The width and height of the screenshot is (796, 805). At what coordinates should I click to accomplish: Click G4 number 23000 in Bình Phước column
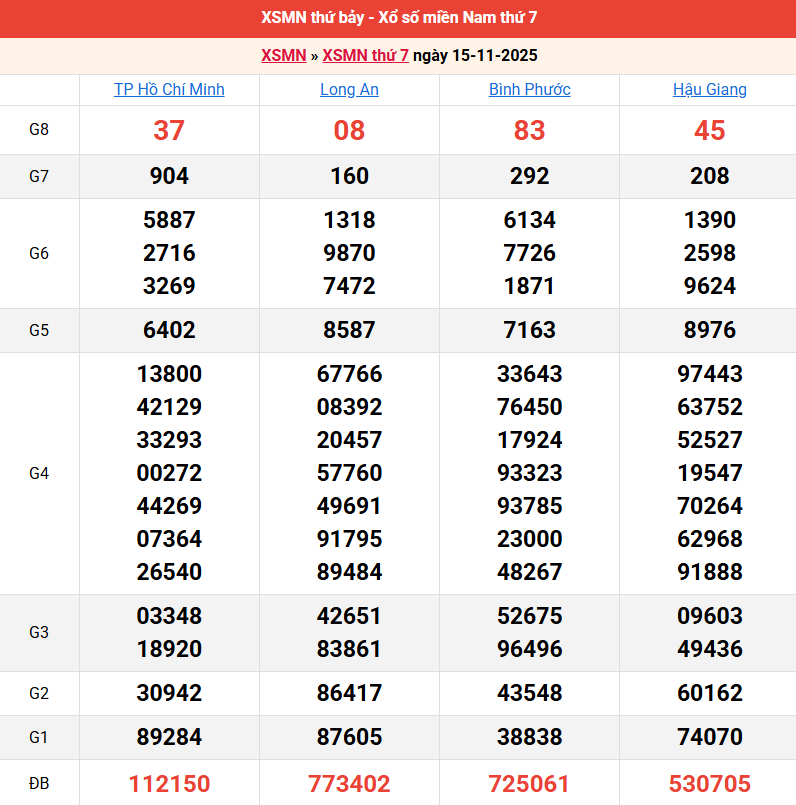[529, 539]
